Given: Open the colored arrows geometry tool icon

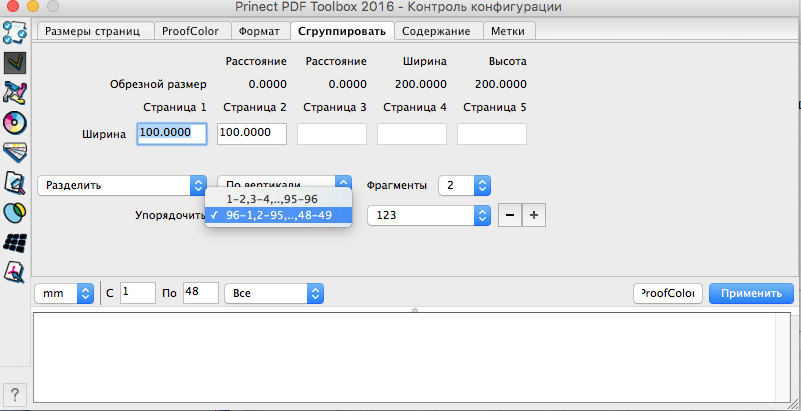Looking at the screenshot, I should (x=15, y=92).
